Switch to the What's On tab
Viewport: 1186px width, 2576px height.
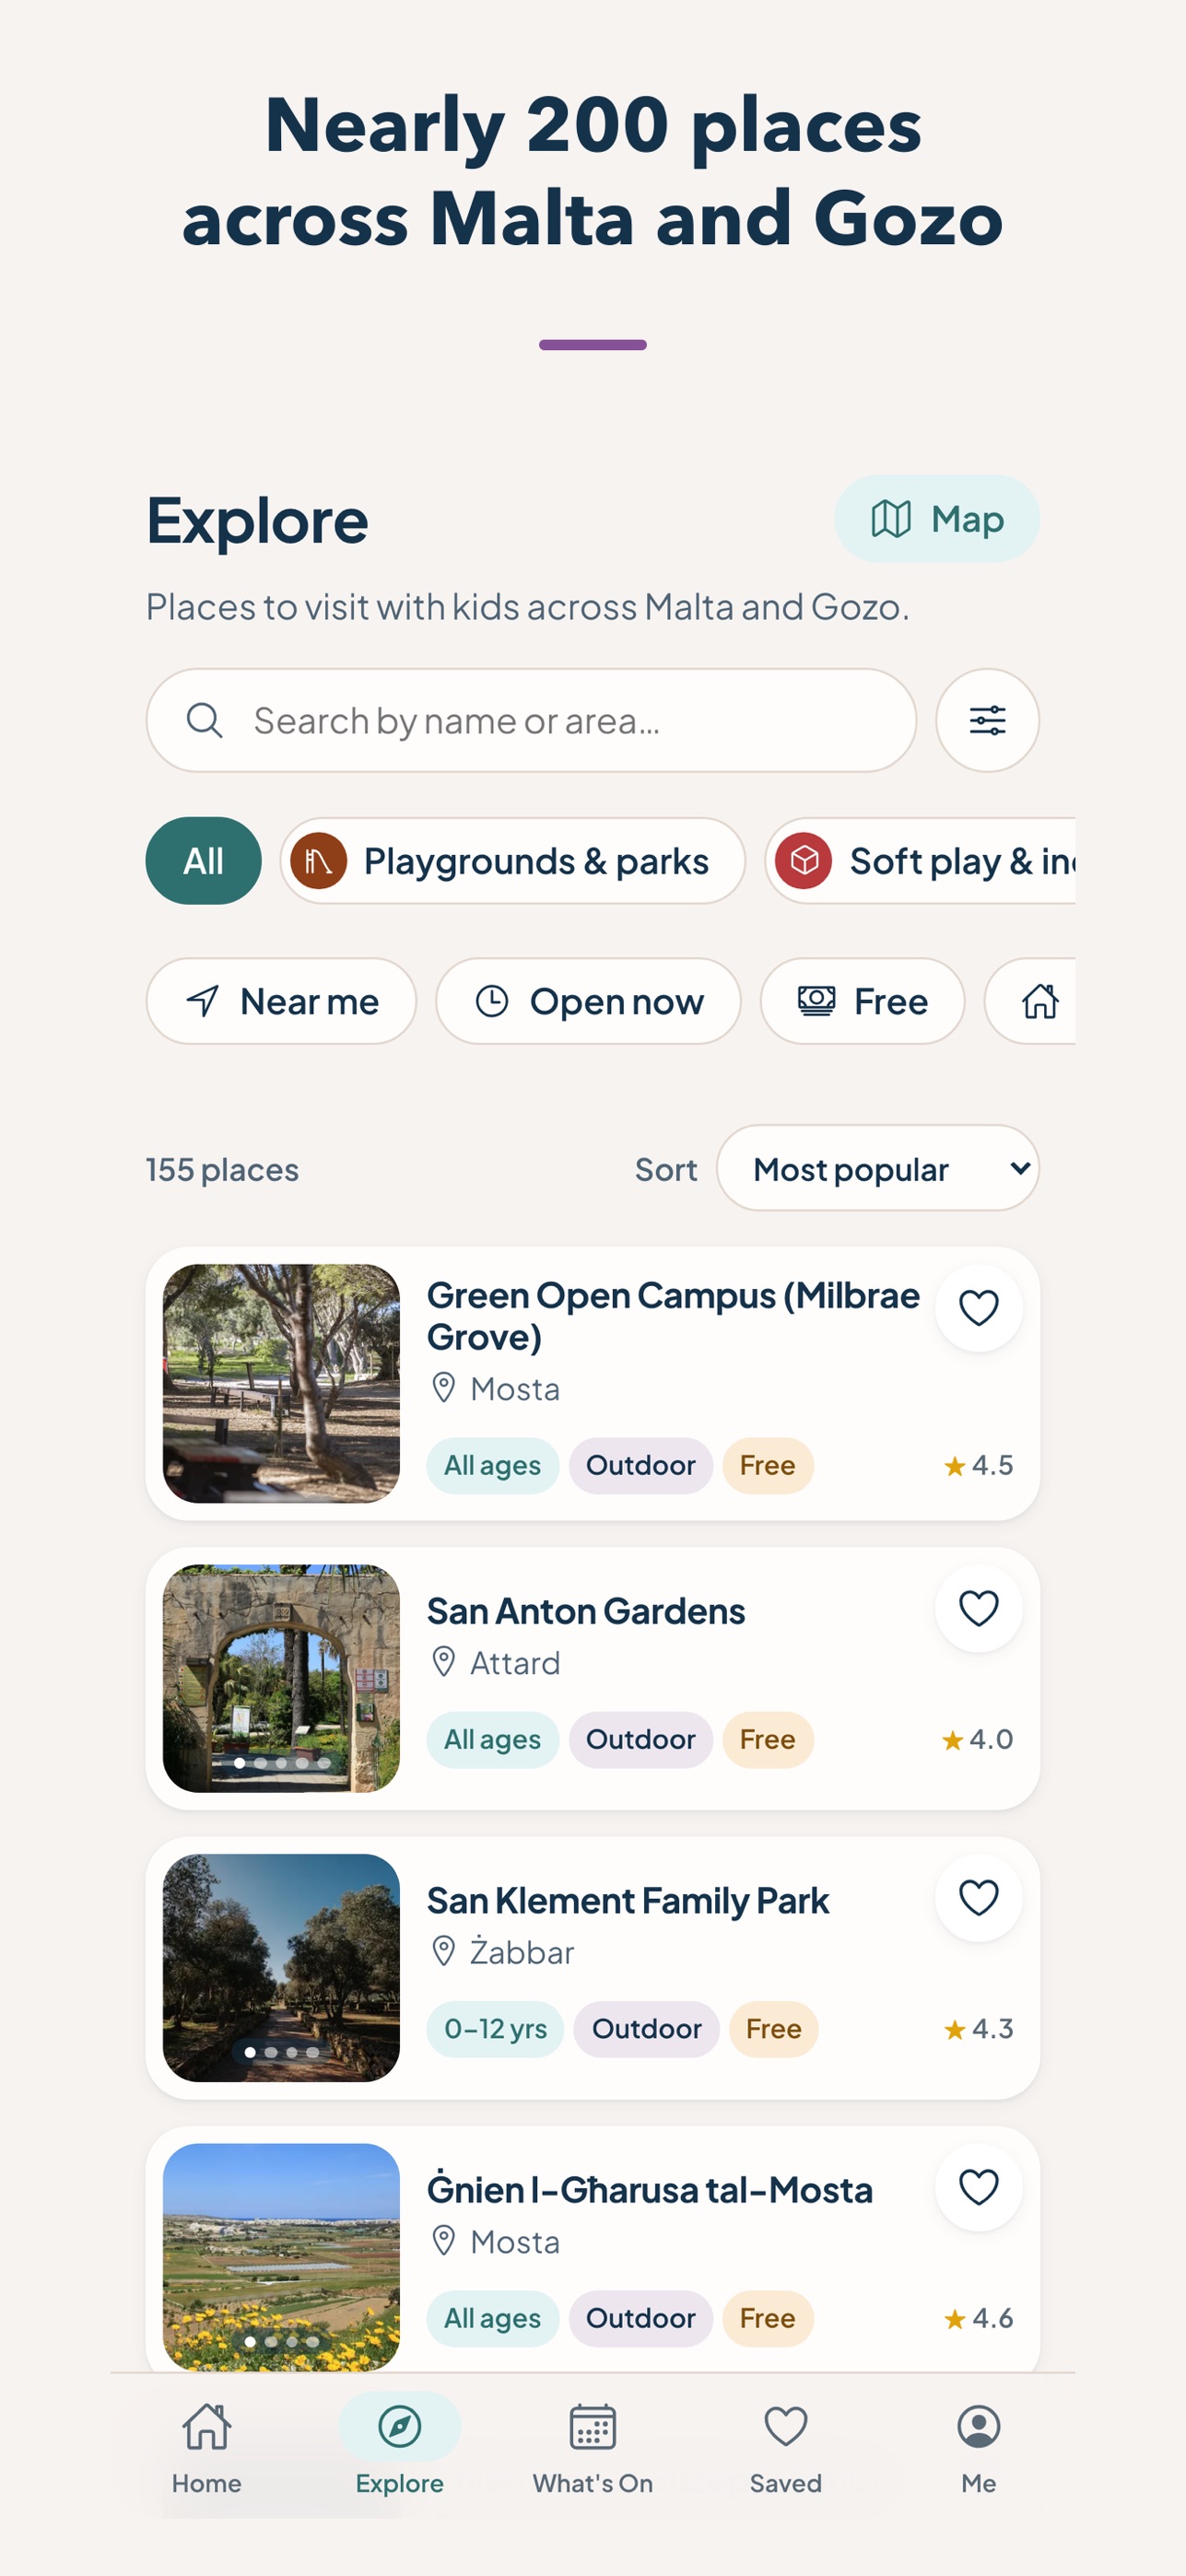click(x=592, y=2448)
